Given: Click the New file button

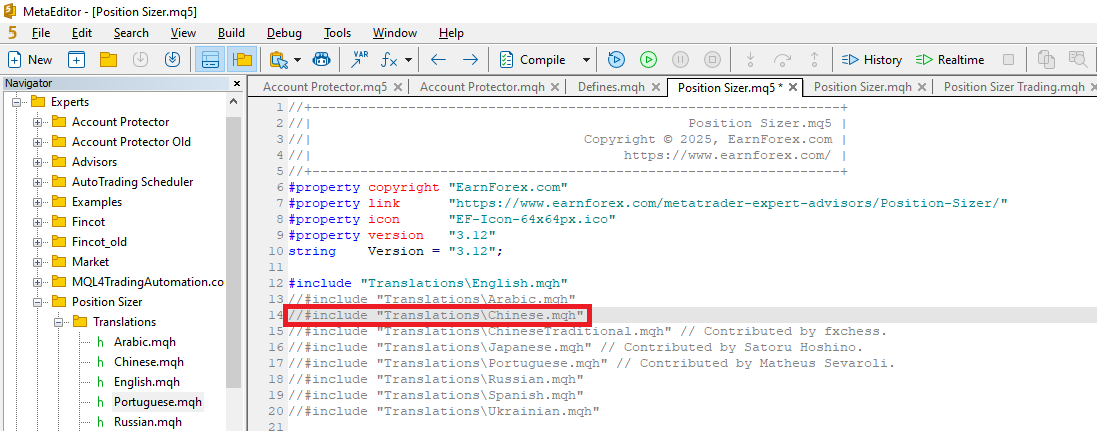Looking at the screenshot, I should 30,59.
